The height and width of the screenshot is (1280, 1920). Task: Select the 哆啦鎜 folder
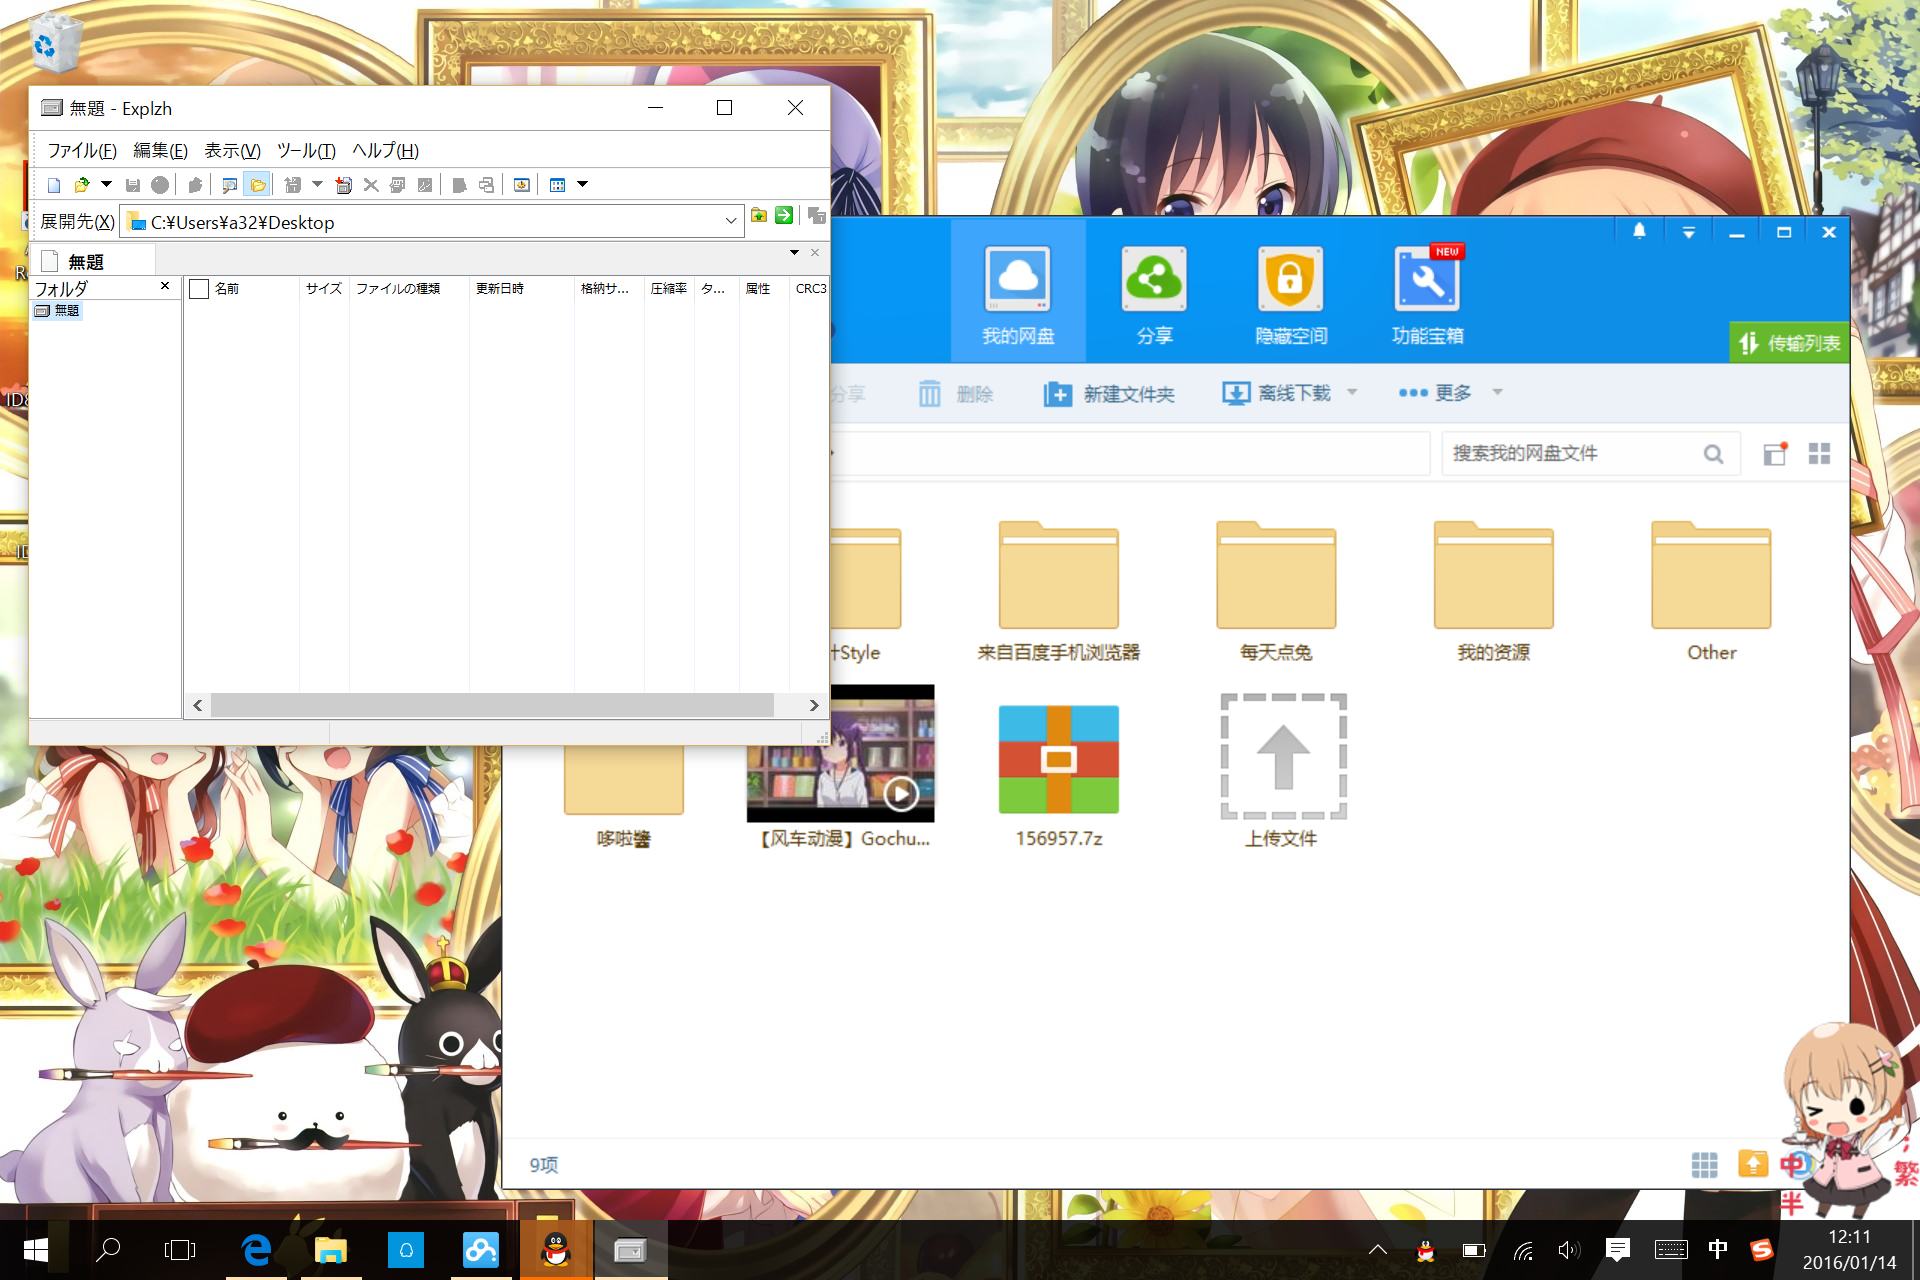click(x=623, y=795)
